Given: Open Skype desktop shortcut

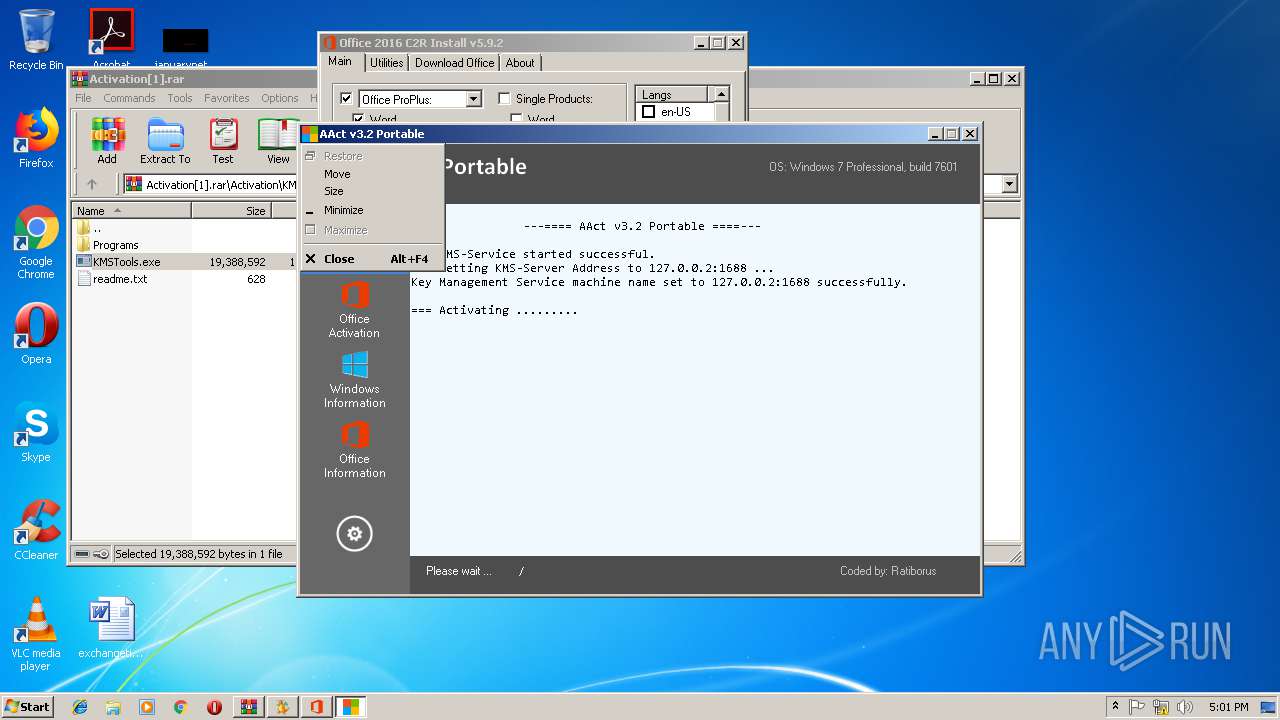Looking at the screenshot, I should coord(36,432).
